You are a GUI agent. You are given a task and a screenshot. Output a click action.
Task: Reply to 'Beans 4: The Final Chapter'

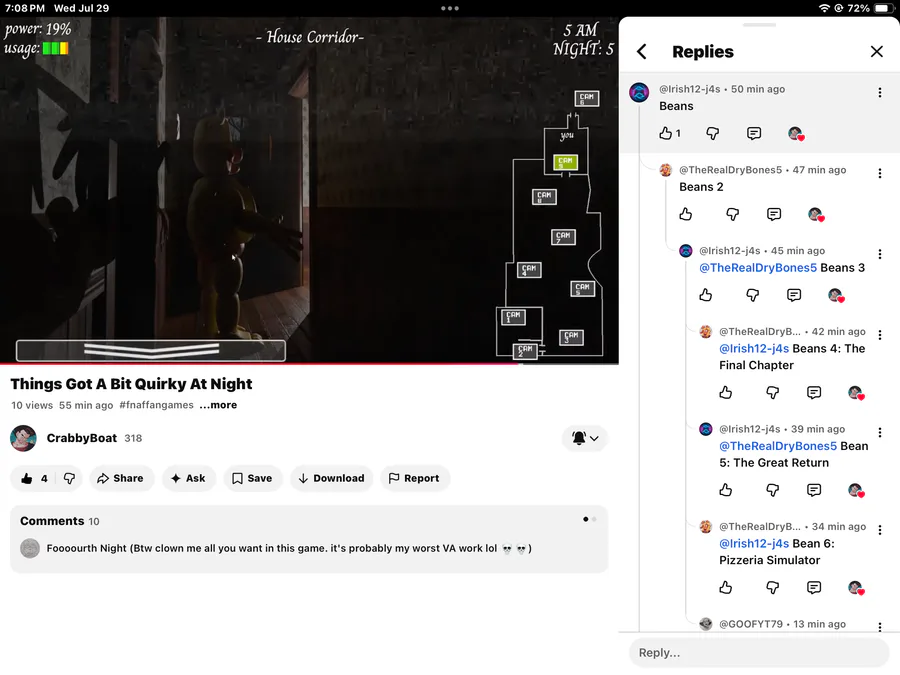(814, 393)
